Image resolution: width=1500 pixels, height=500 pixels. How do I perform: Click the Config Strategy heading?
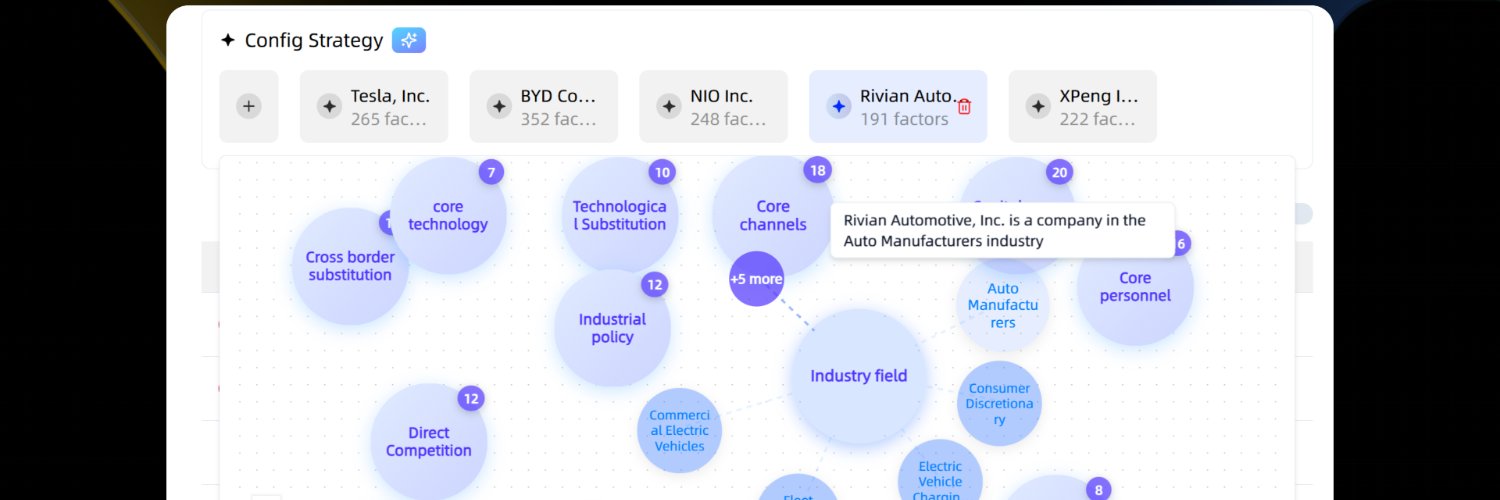313,40
